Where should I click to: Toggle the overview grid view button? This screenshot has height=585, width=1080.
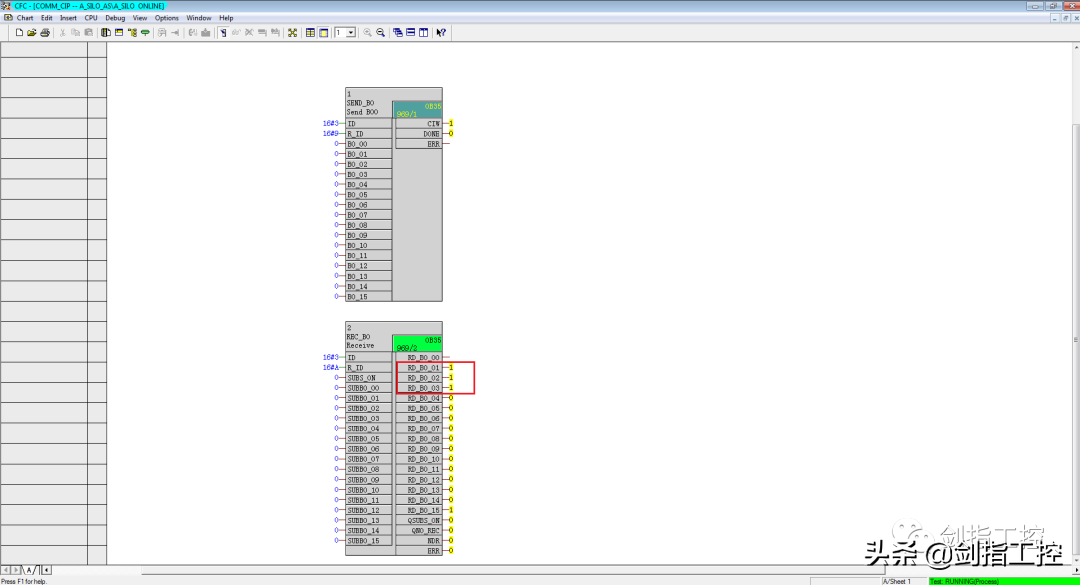click(x=323, y=33)
